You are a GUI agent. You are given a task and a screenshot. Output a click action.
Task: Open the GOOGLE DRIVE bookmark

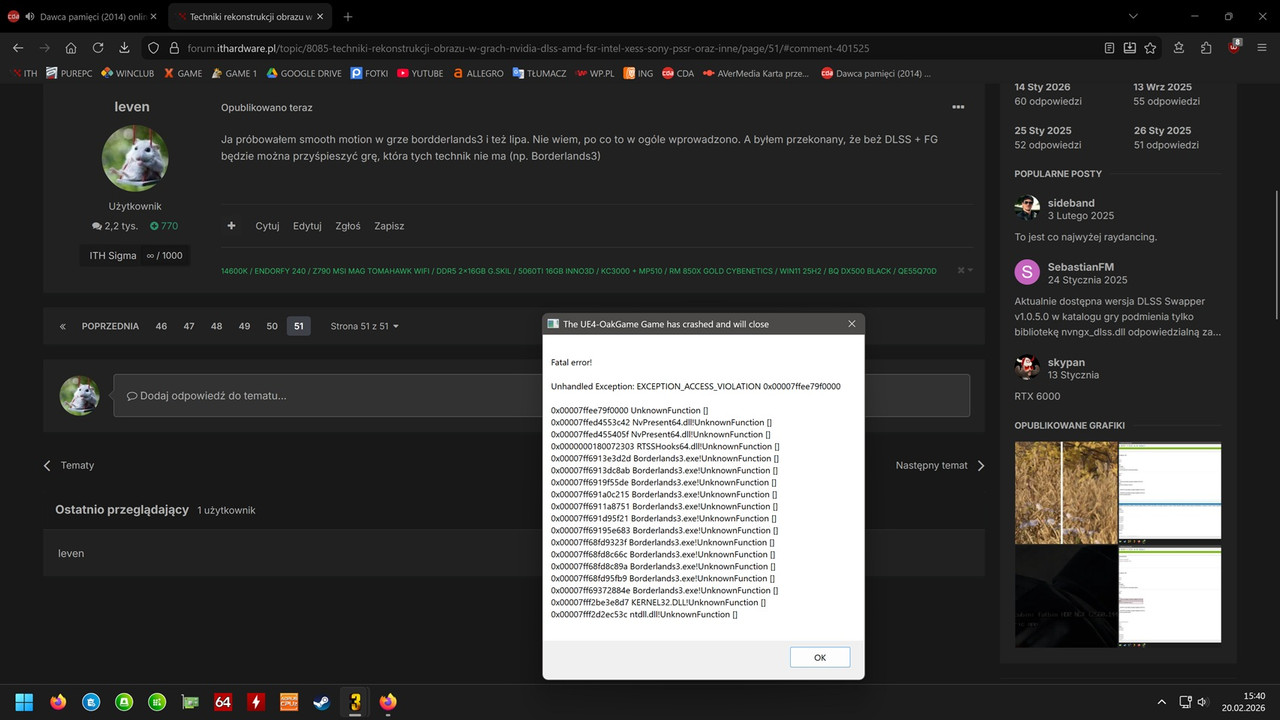[x=303, y=73]
